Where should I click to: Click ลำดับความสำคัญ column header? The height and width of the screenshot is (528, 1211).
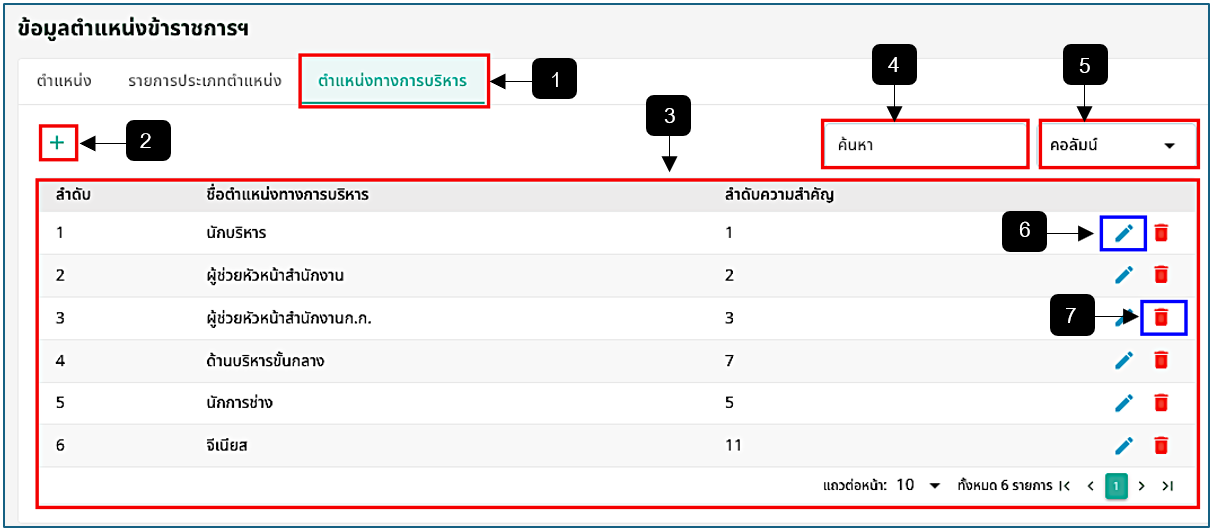(x=779, y=194)
